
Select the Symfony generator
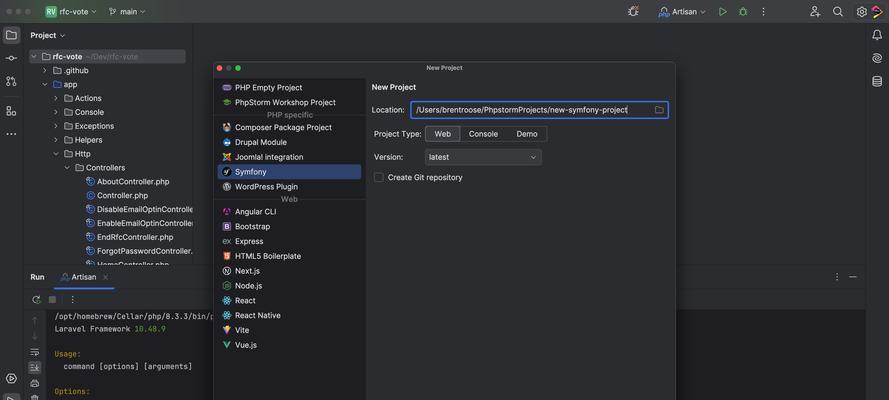[x=289, y=172]
